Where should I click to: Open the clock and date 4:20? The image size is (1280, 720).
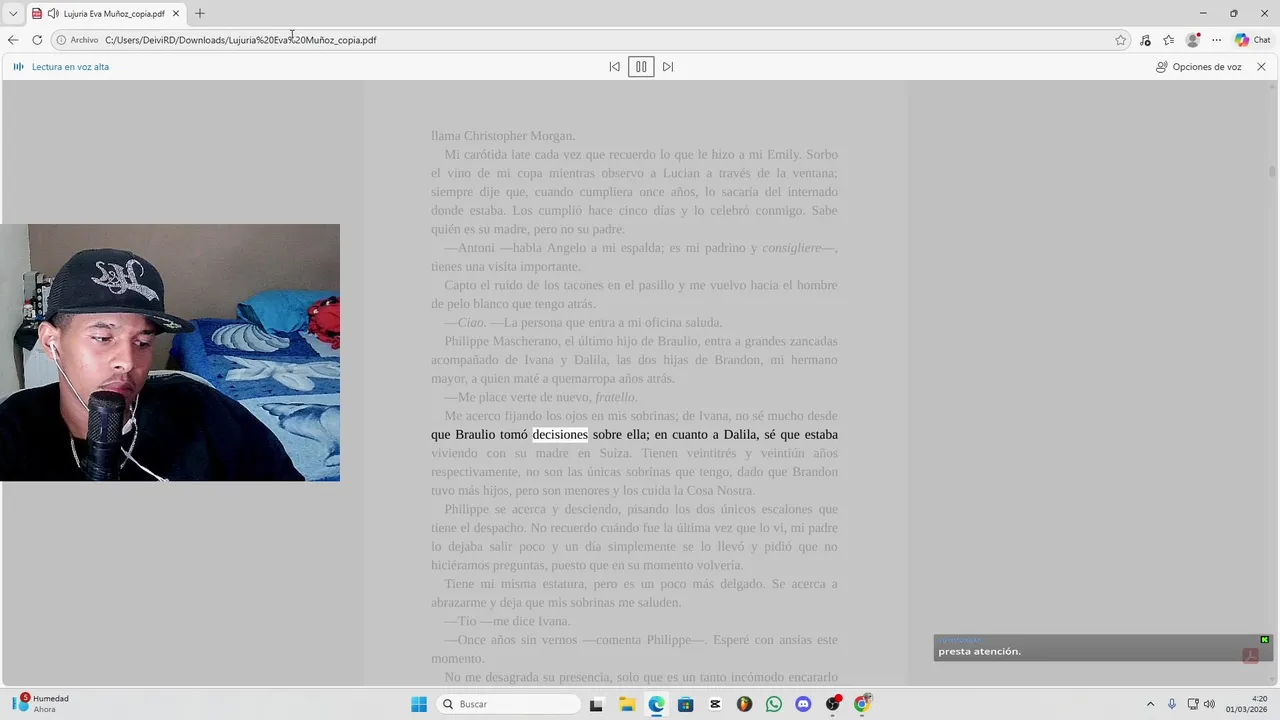pos(1248,704)
